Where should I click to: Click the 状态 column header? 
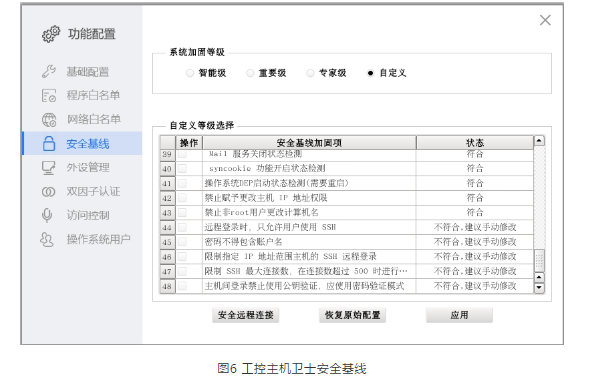pos(475,143)
